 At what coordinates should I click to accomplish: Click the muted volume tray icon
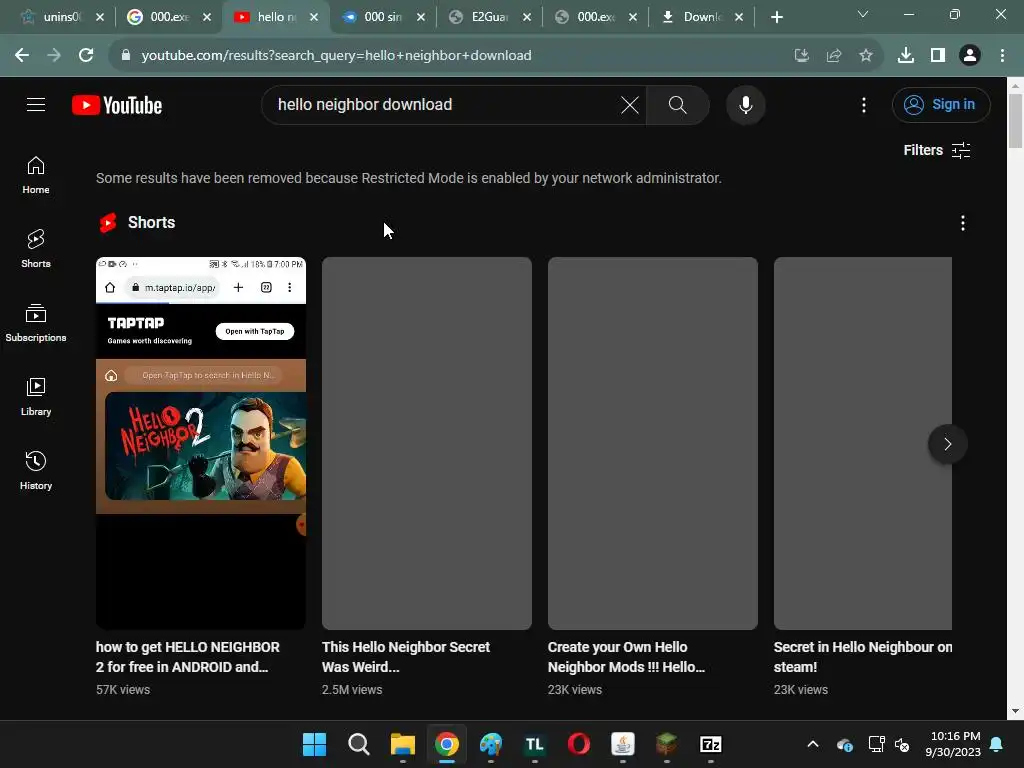902,744
